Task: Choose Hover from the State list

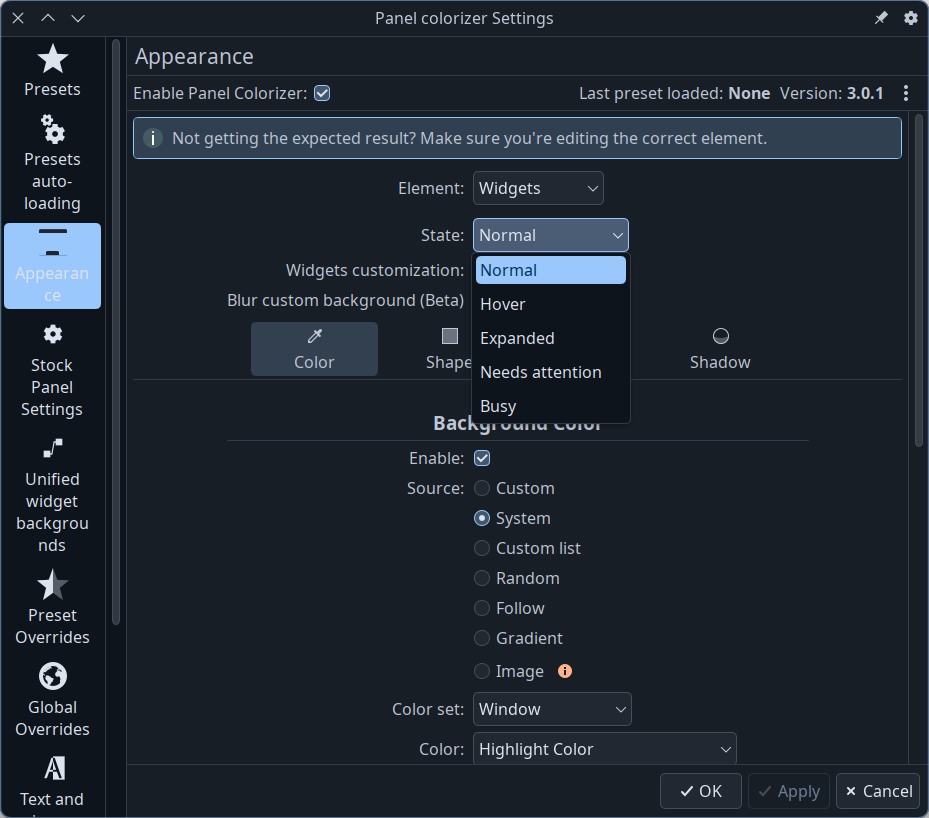Action: click(503, 304)
